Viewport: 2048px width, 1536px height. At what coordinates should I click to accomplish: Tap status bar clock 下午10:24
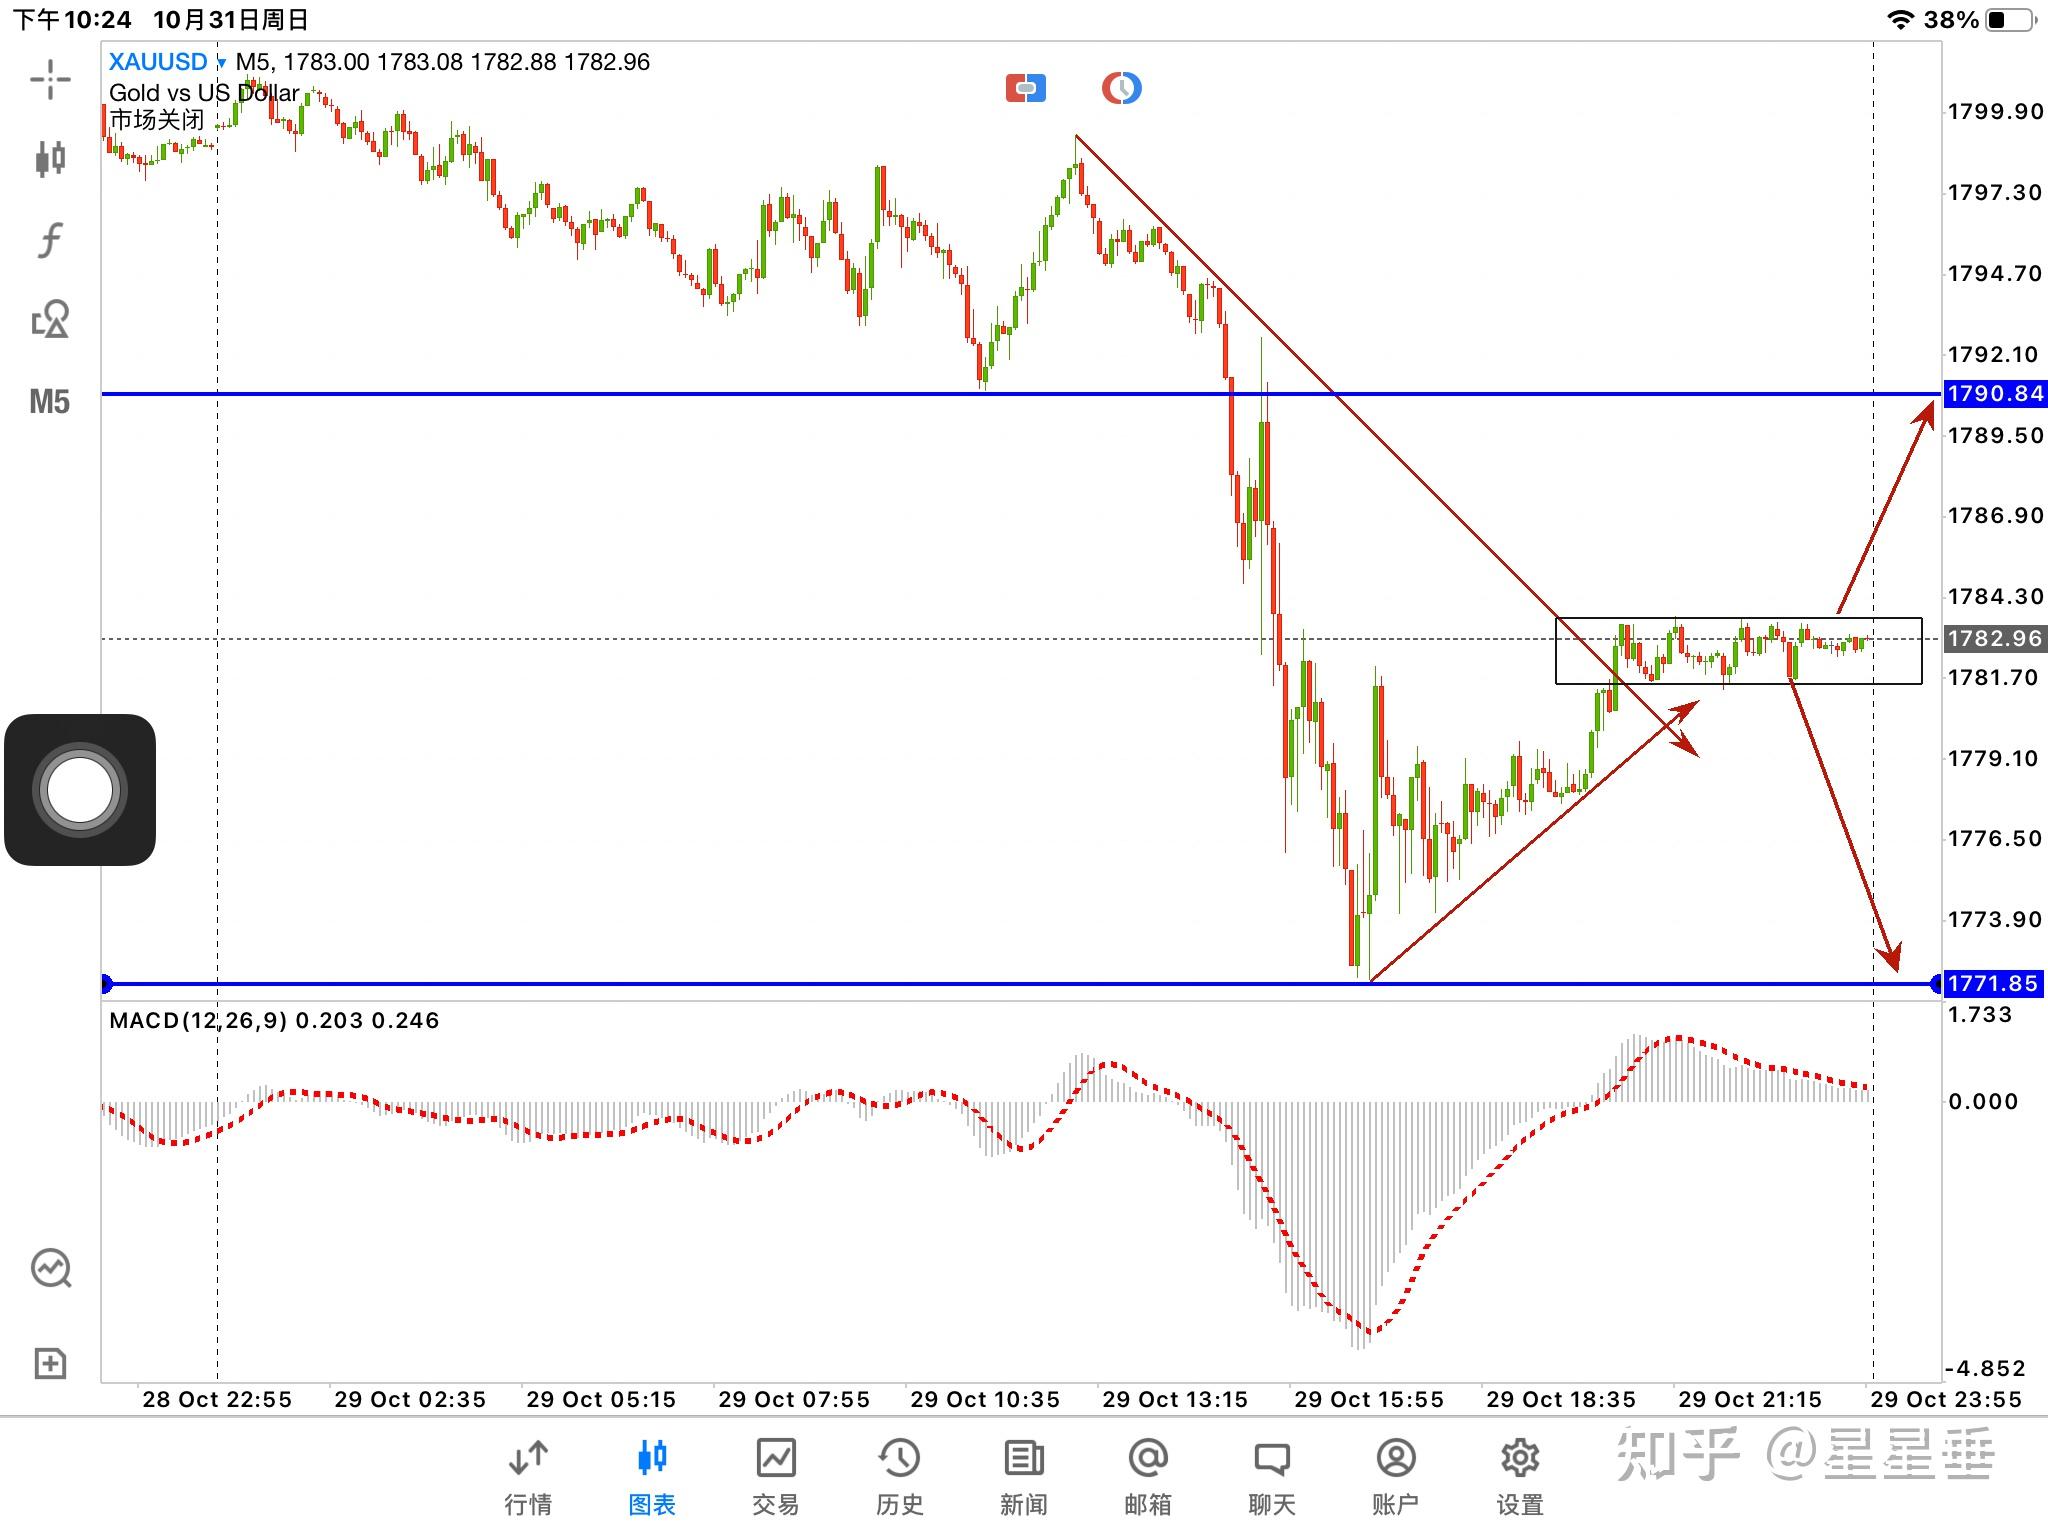tap(72, 19)
